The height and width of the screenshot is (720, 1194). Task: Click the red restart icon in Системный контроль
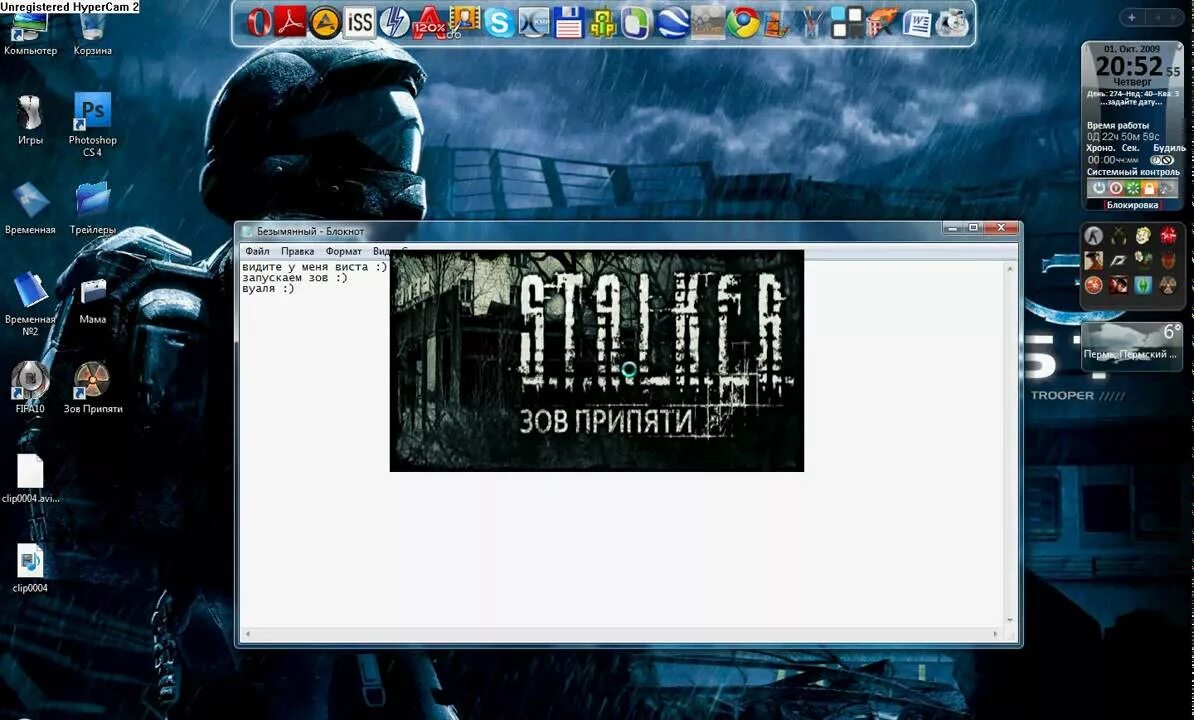[1116, 188]
